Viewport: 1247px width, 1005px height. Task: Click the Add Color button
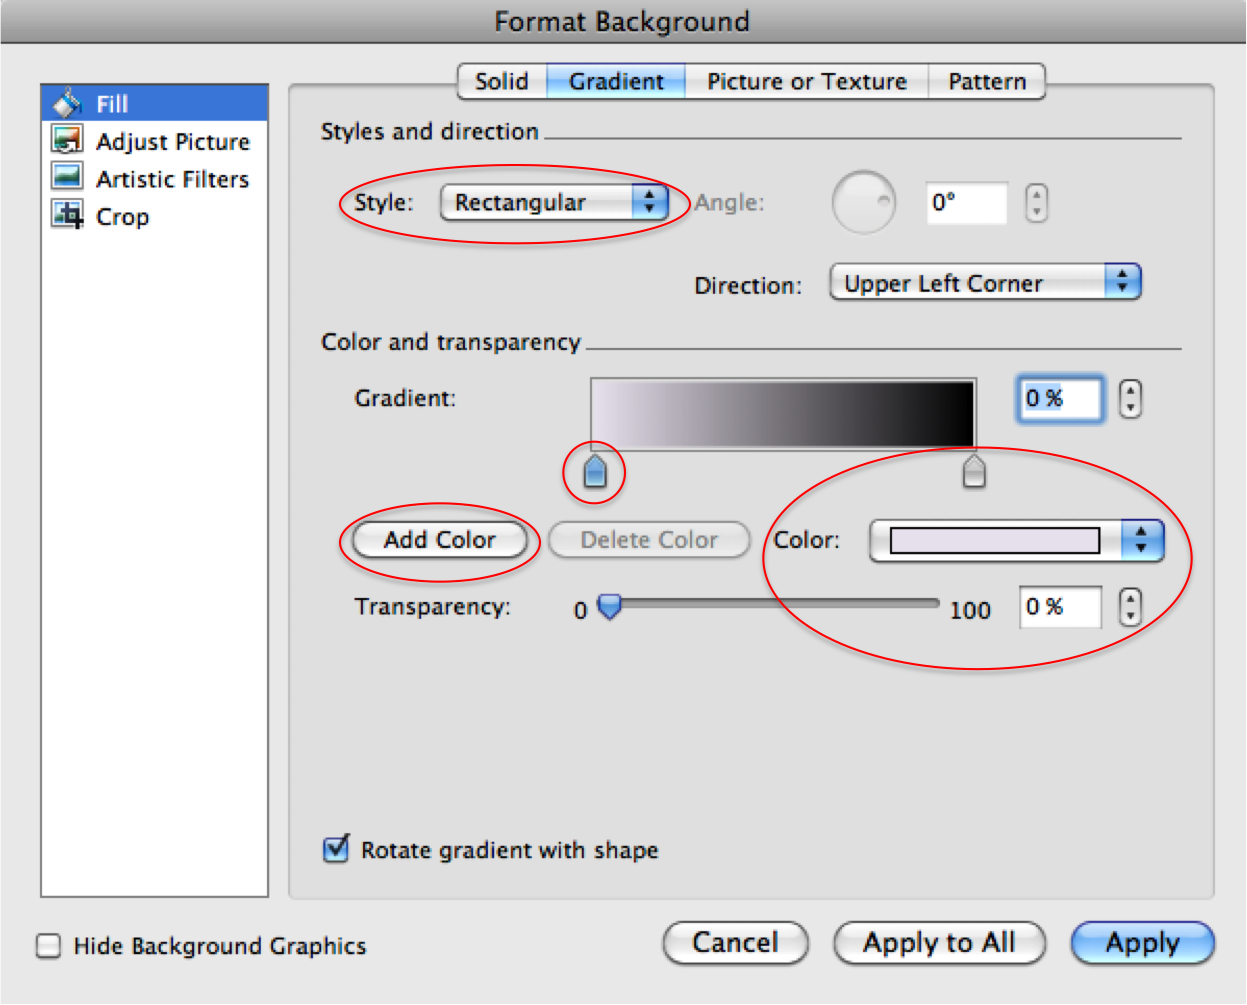pyautogui.click(x=440, y=540)
